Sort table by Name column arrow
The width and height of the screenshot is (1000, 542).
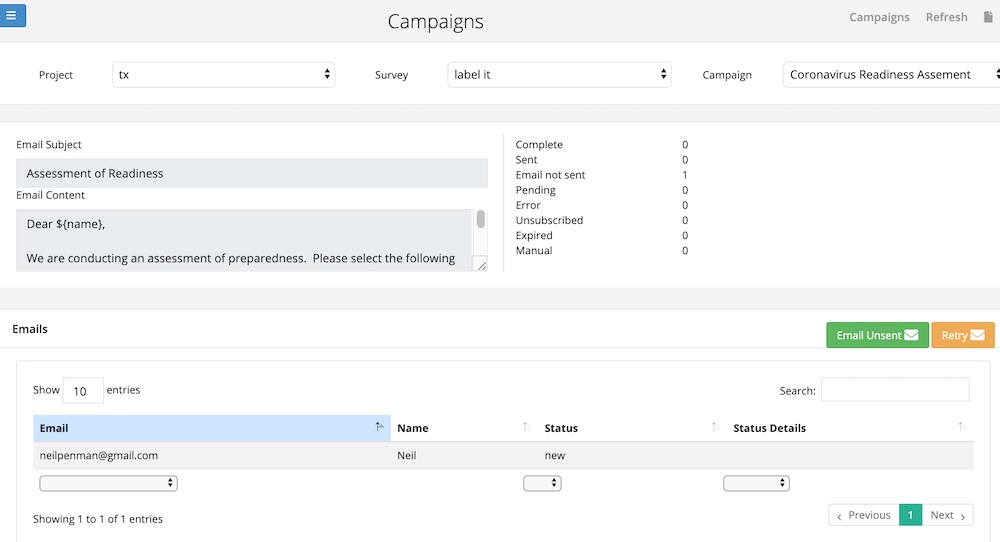coord(527,427)
